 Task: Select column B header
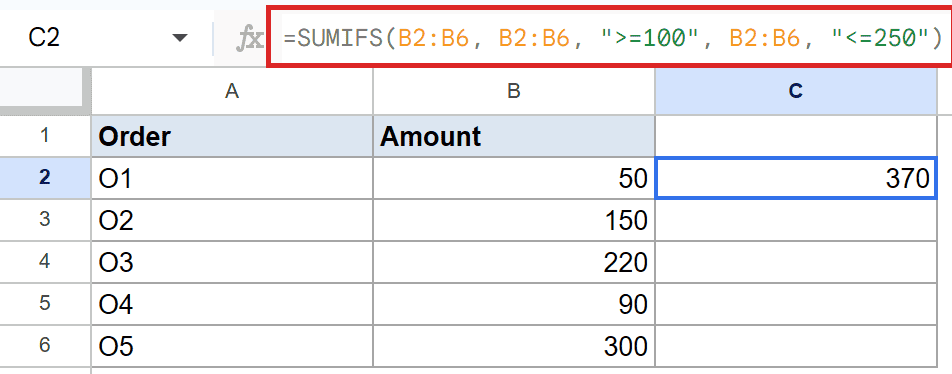514,91
